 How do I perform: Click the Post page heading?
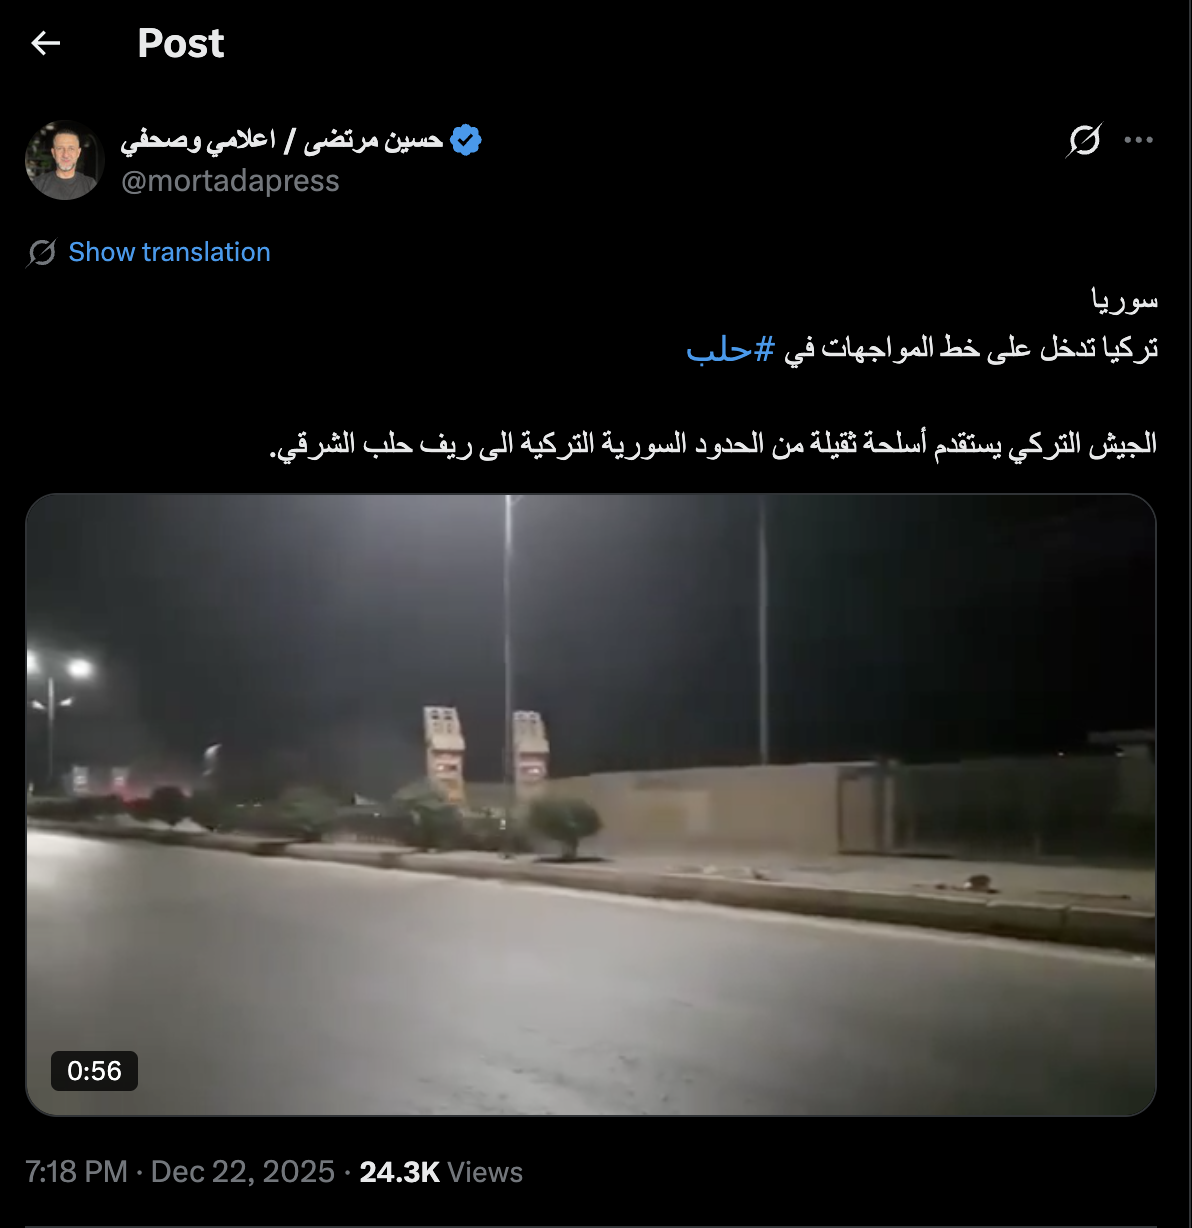pyautogui.click(x=181, y=43)
